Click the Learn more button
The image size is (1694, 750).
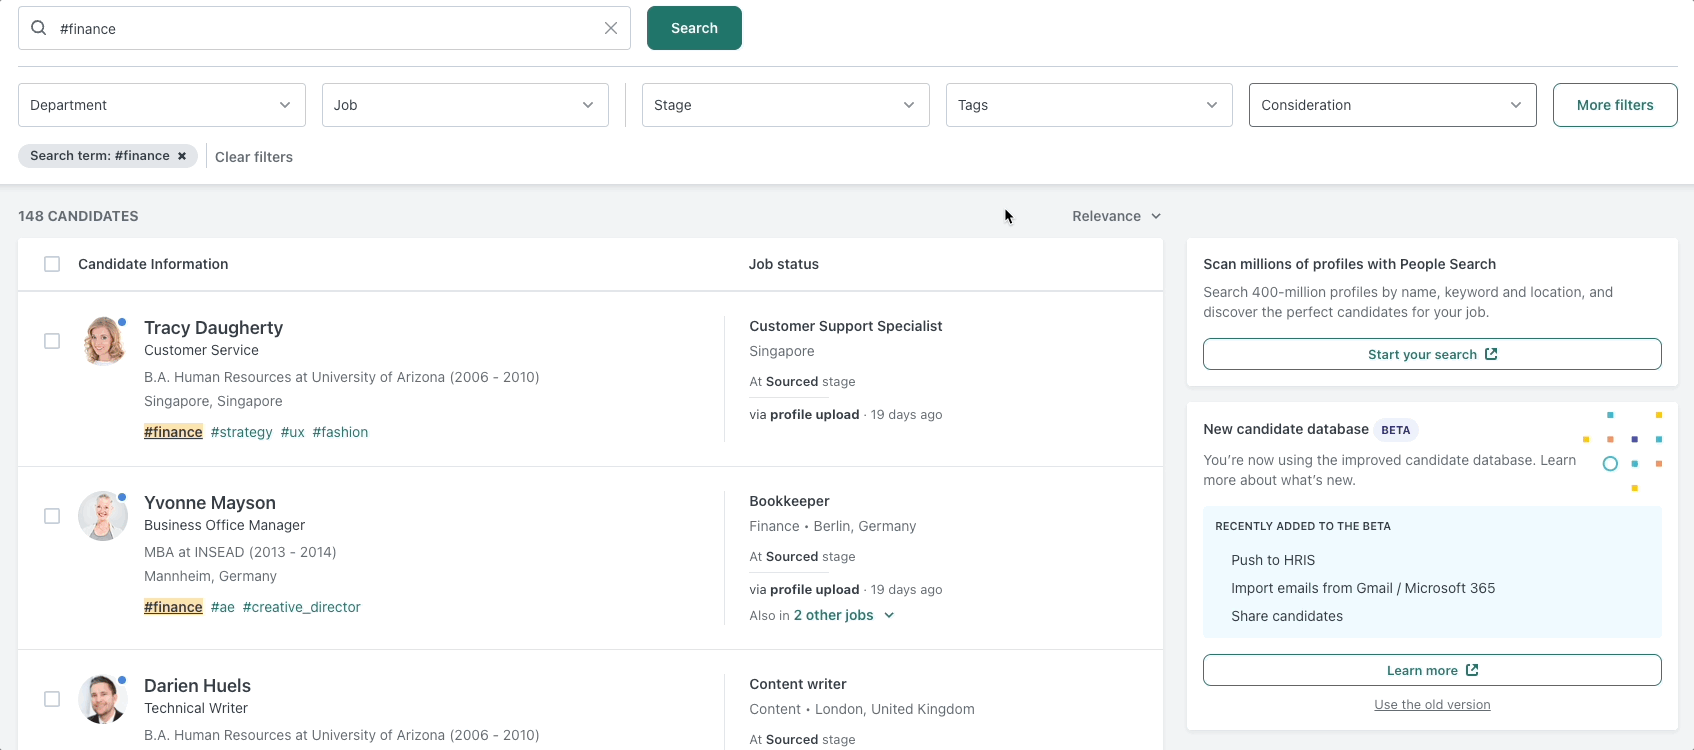click(1432, 670)
